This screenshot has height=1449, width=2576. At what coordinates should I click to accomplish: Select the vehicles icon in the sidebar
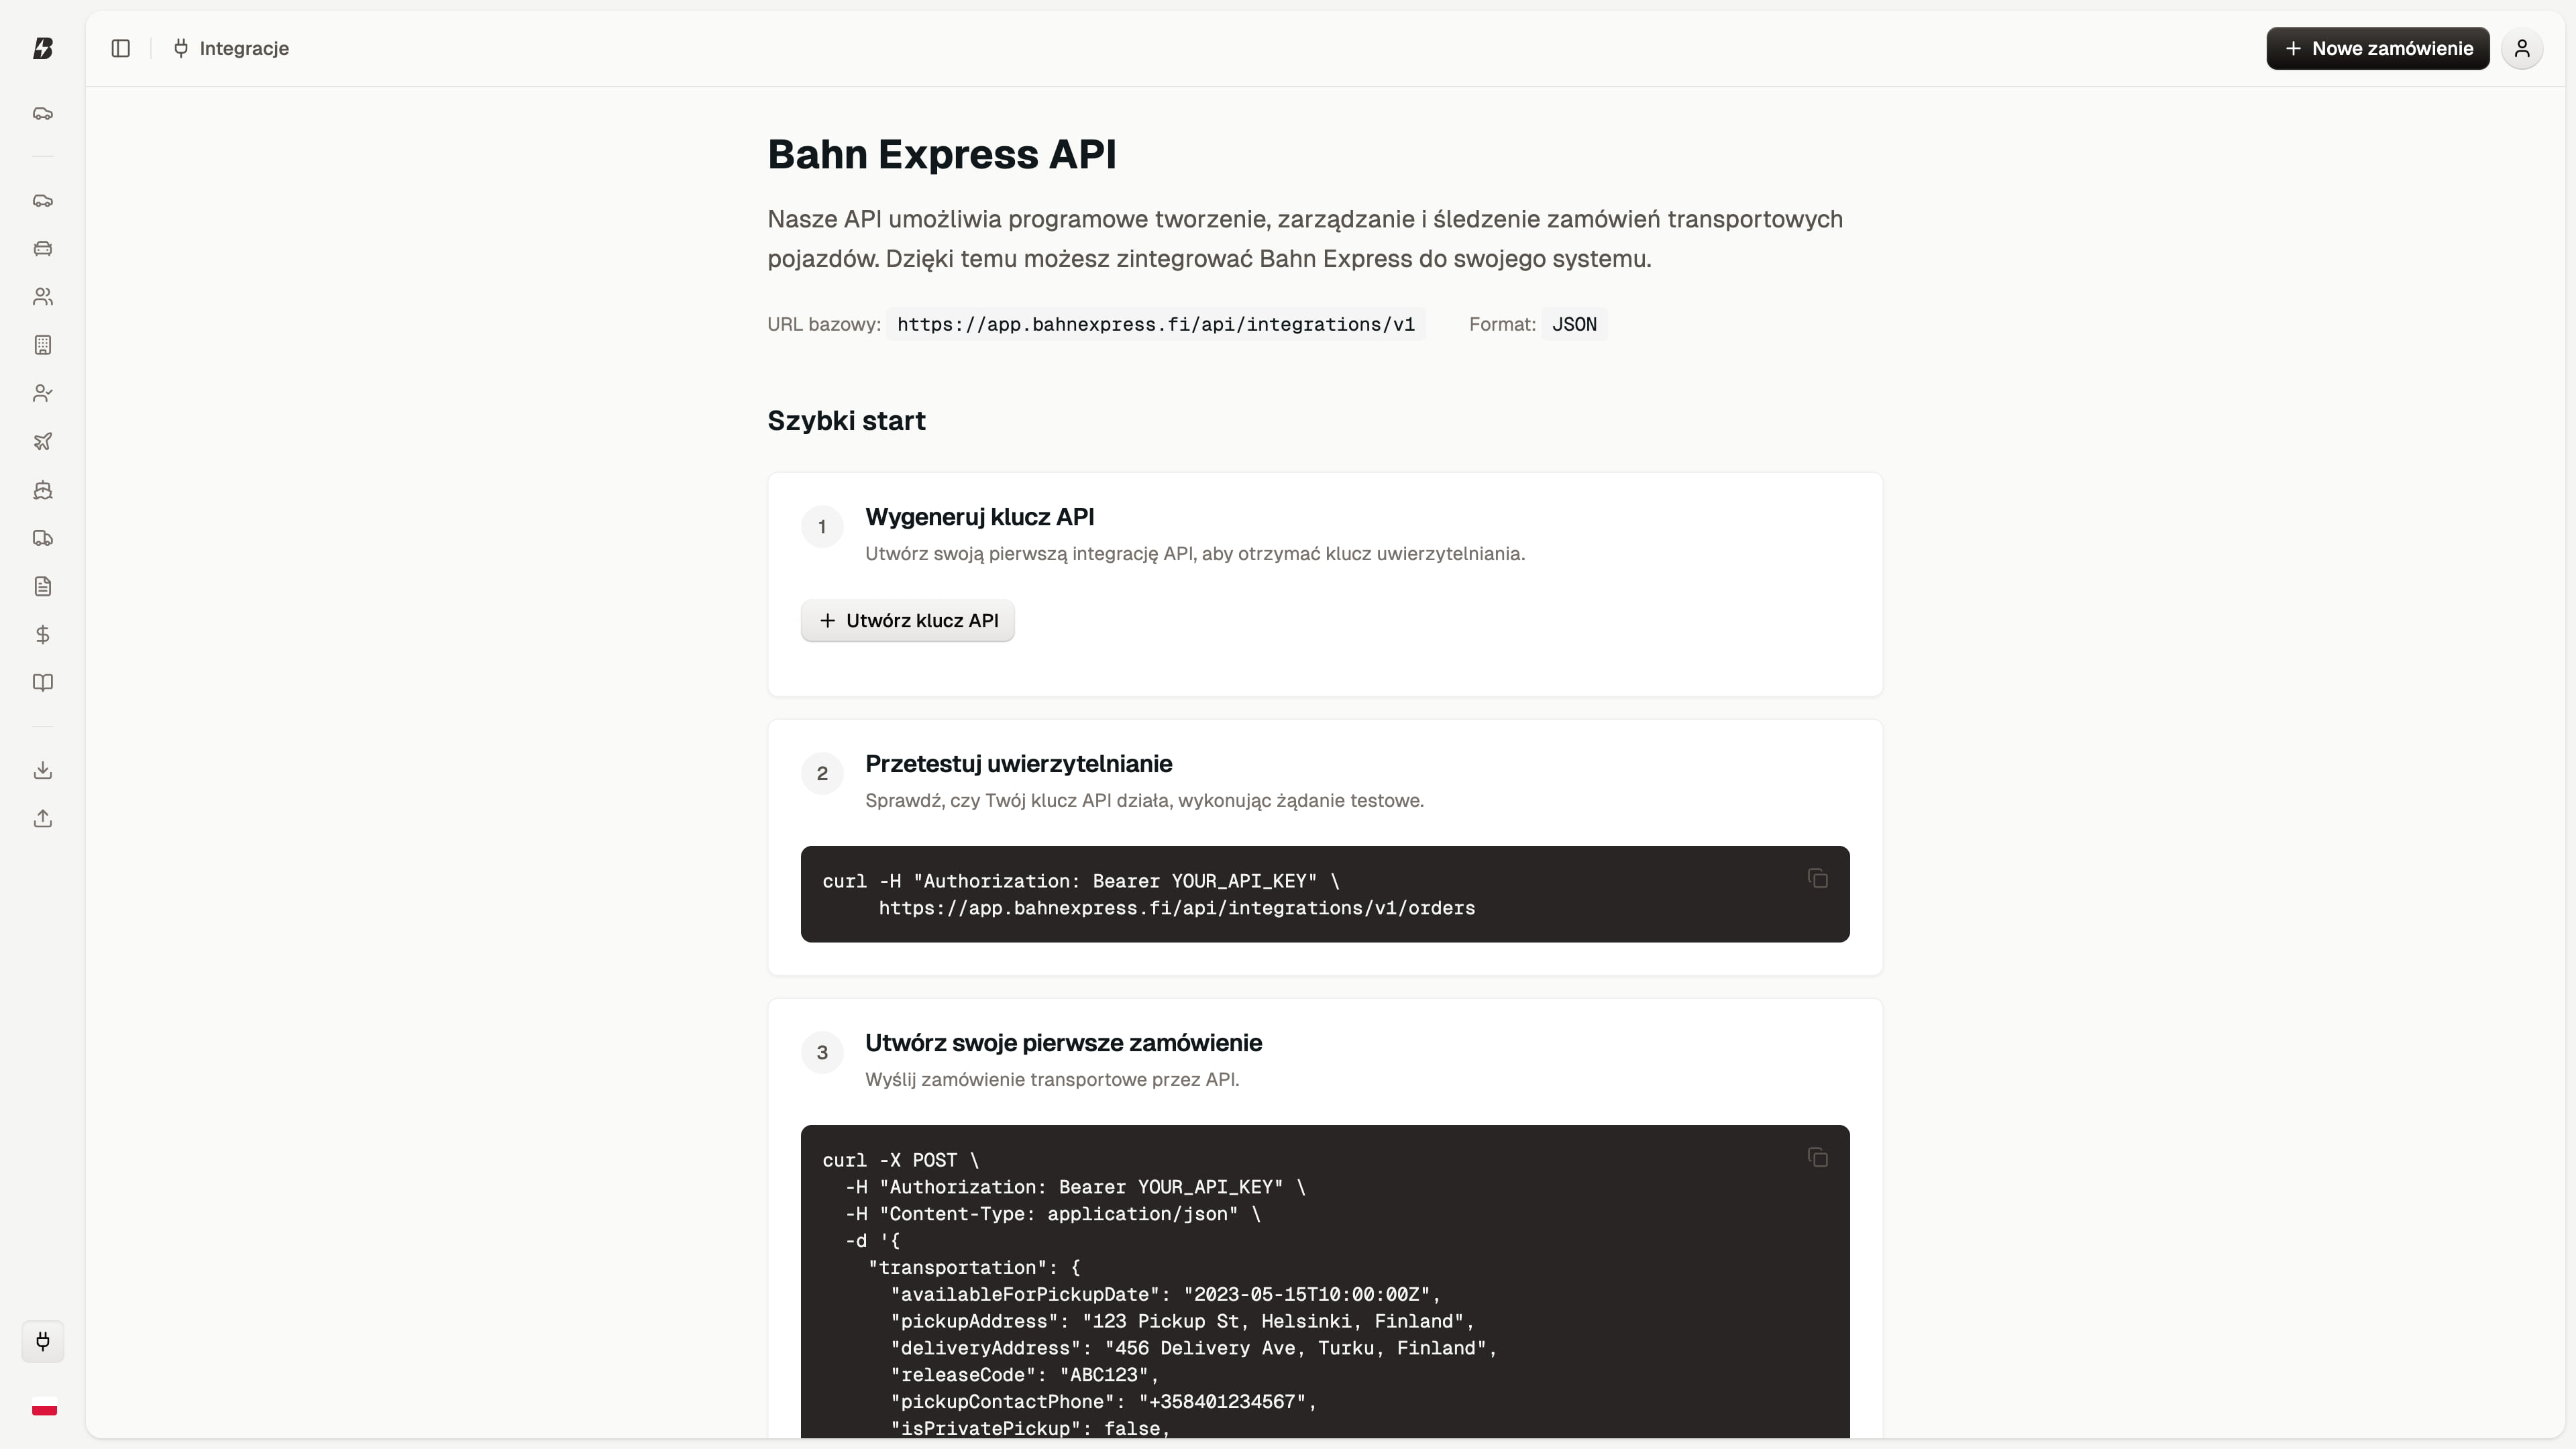tap(43, 200)
